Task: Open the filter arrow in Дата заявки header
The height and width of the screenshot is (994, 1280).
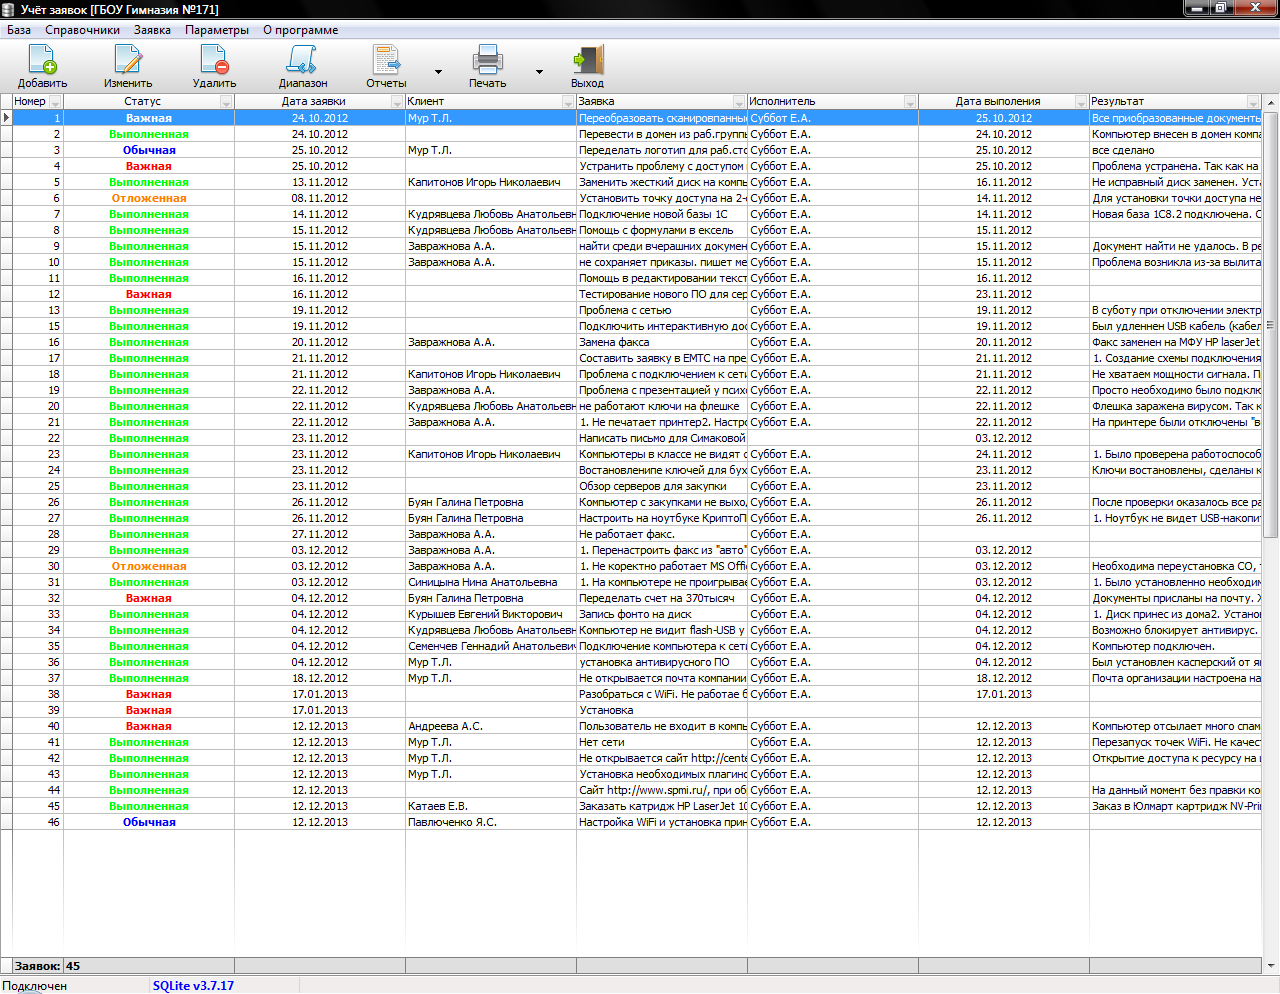Action: (397, 102)
